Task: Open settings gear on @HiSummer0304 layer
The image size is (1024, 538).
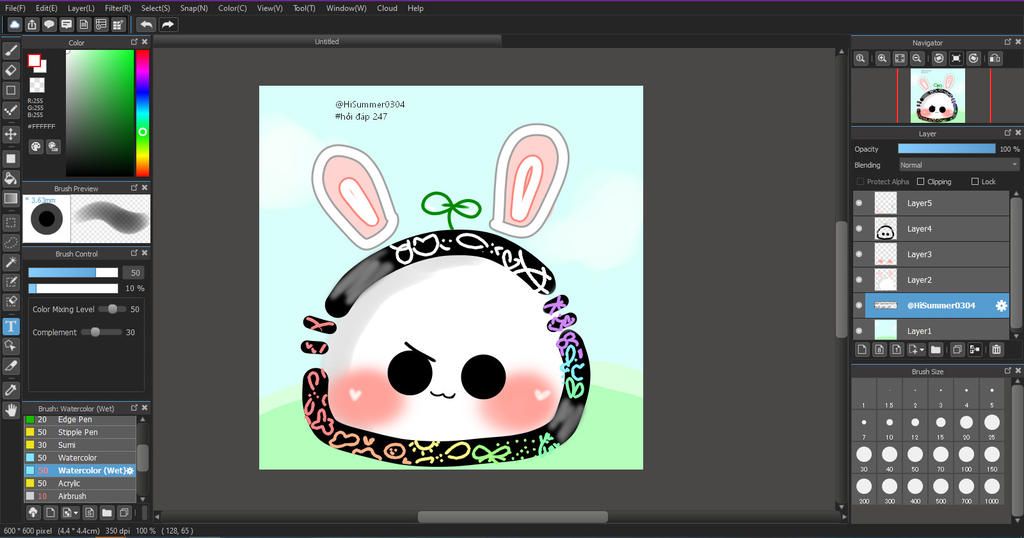Action: point(1000,305)
